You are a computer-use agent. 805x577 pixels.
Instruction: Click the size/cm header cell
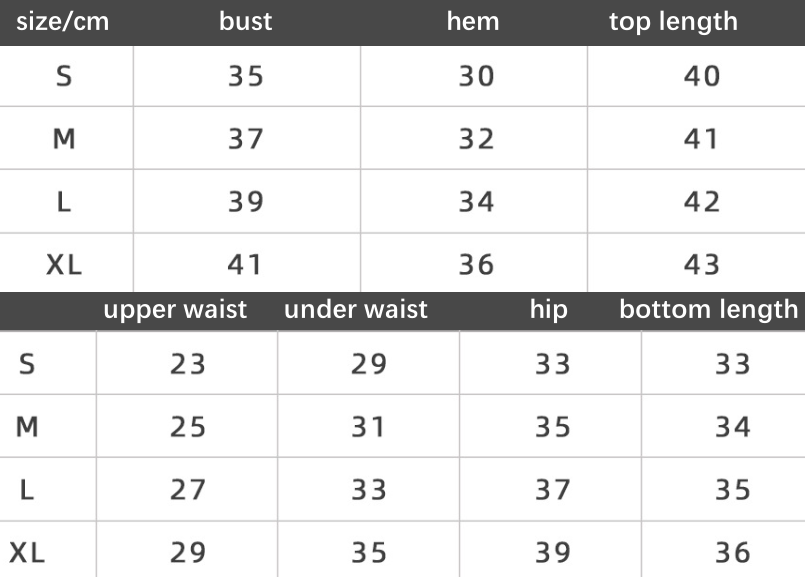tap(63, 22)
